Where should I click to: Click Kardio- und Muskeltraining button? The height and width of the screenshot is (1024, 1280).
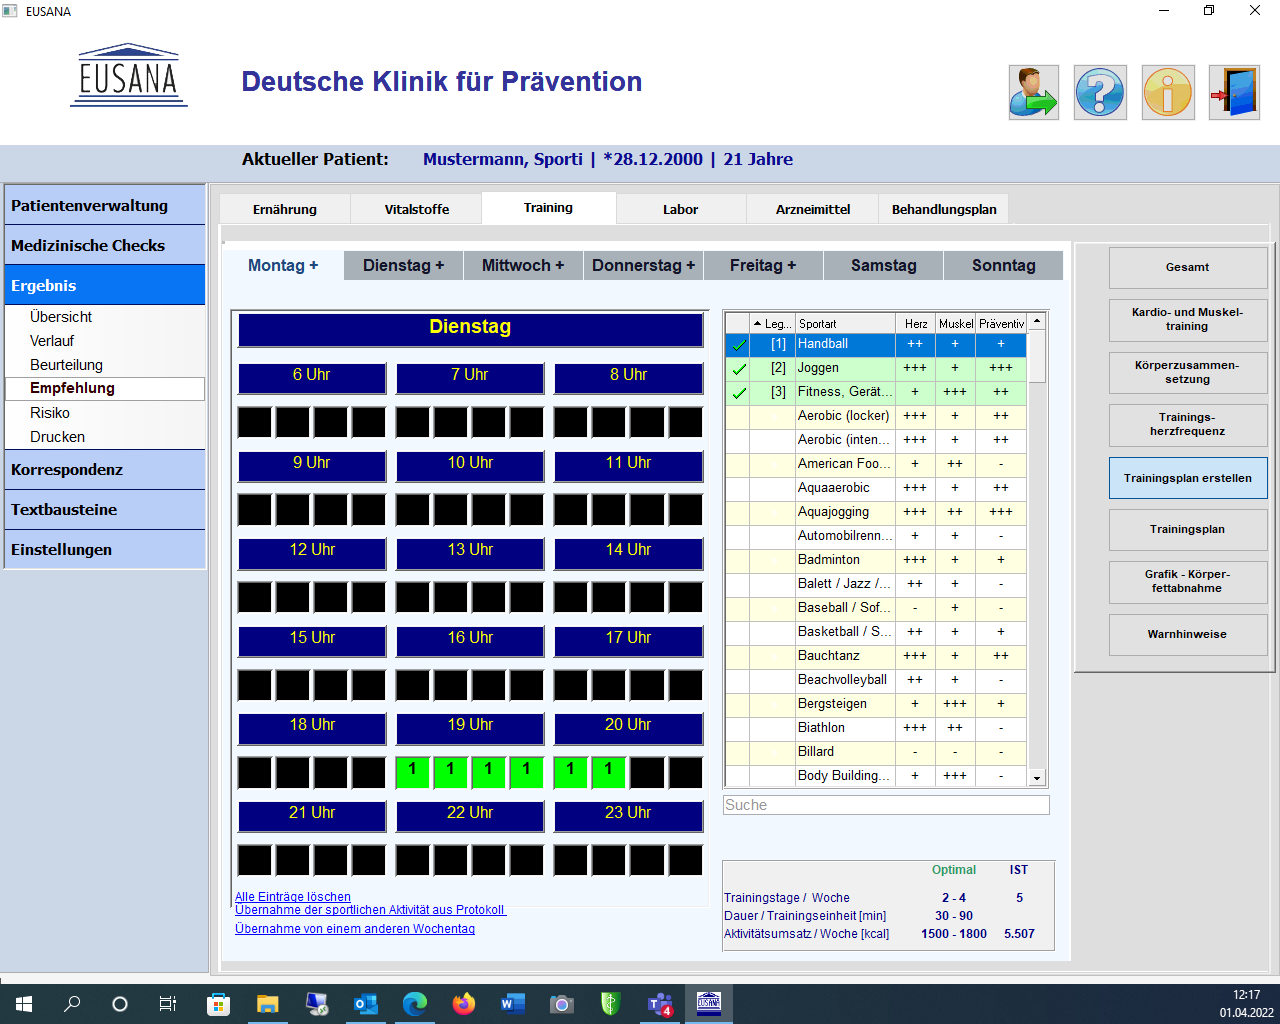1188,320
